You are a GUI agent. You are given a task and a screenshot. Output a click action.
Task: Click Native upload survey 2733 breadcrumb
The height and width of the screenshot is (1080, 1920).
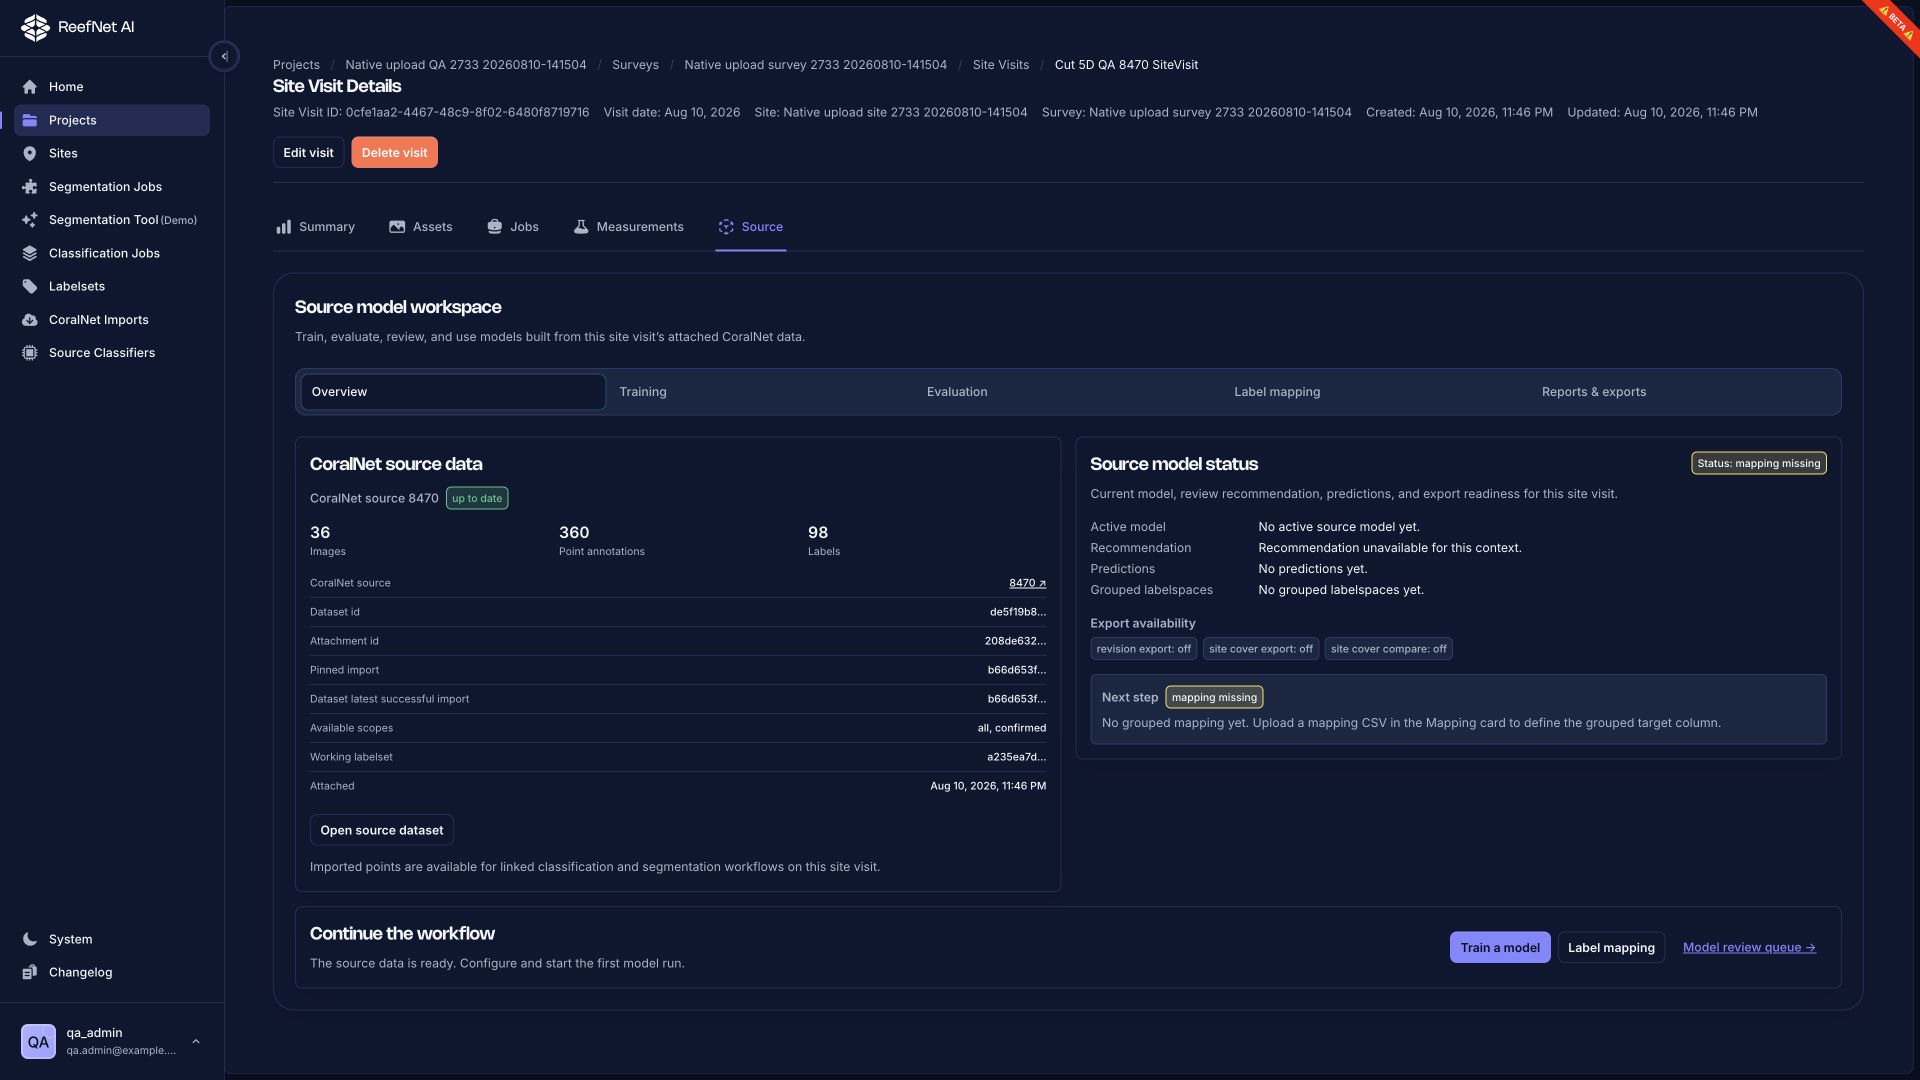[x=815, y=65]
